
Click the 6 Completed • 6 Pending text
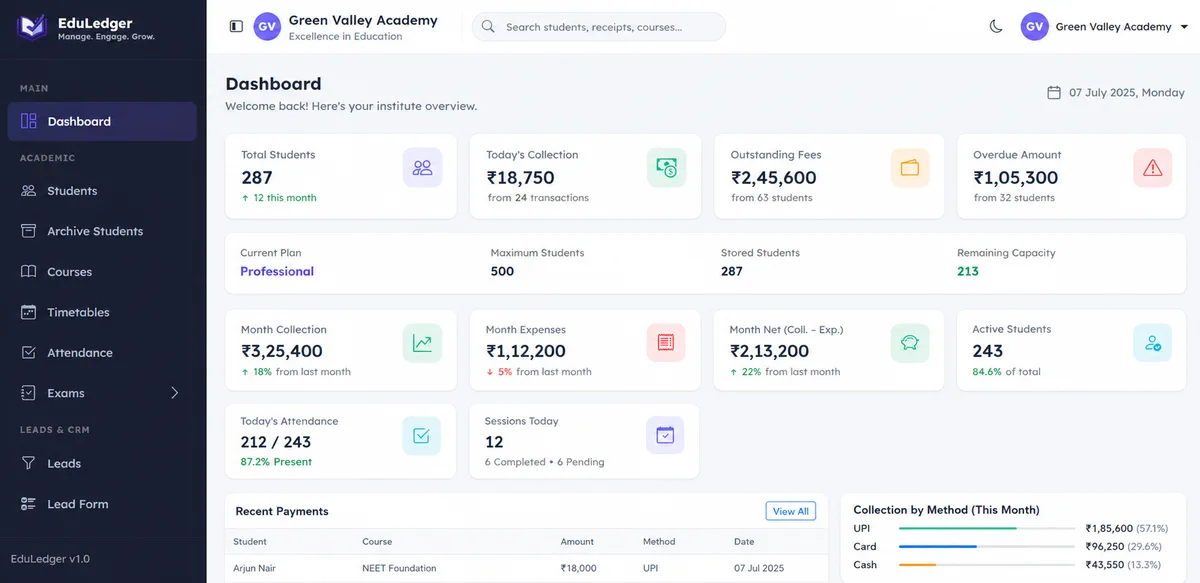(x=545, y=462)
